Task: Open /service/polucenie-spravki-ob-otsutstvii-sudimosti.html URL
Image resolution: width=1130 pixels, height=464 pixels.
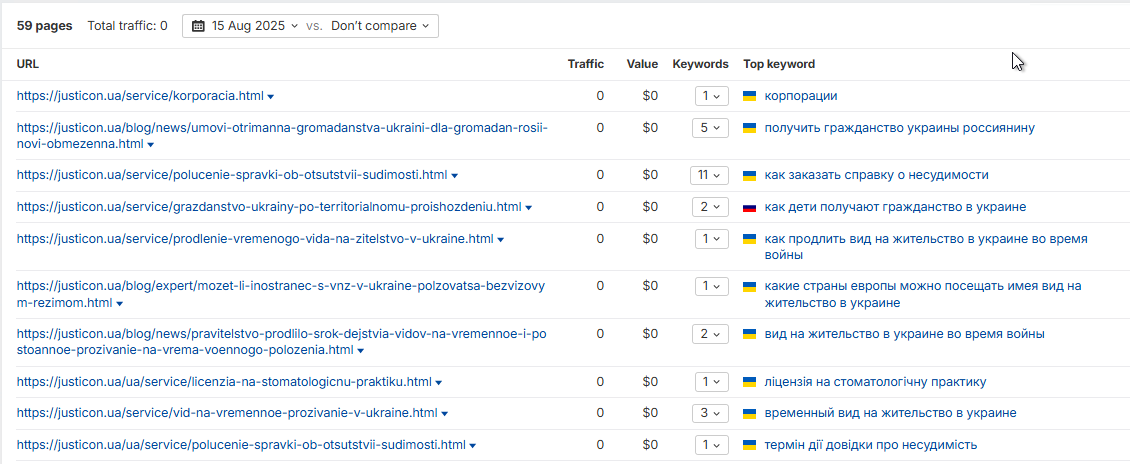Action: [x=232, y=175]
